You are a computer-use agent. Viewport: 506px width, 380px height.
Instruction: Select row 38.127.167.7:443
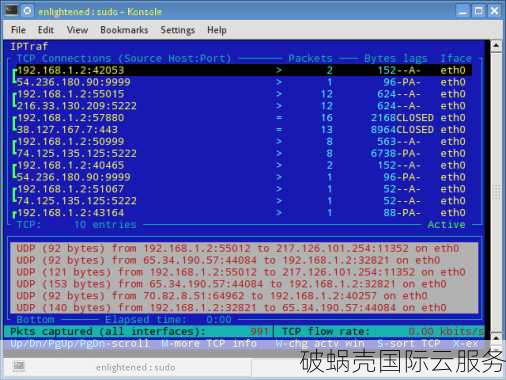[x=242, y=130]
